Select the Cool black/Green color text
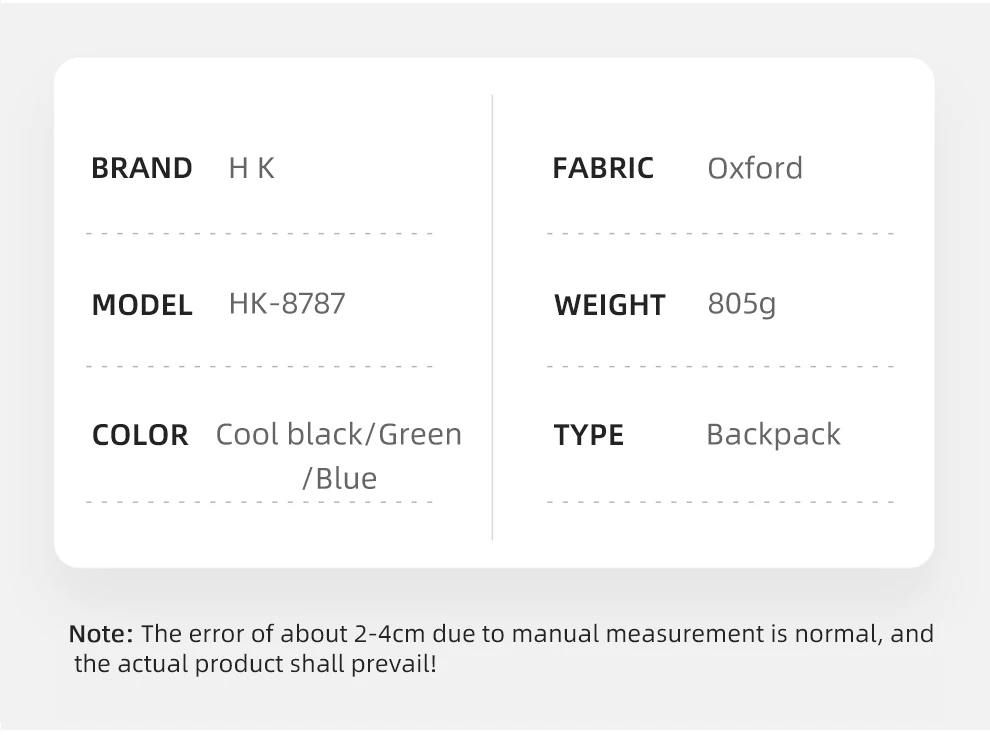This screenshot has width=990, height=741. (x=339, y=434)
